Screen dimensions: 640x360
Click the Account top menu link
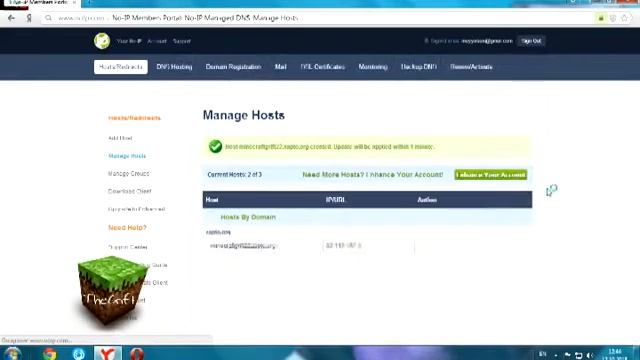point(157,41)
